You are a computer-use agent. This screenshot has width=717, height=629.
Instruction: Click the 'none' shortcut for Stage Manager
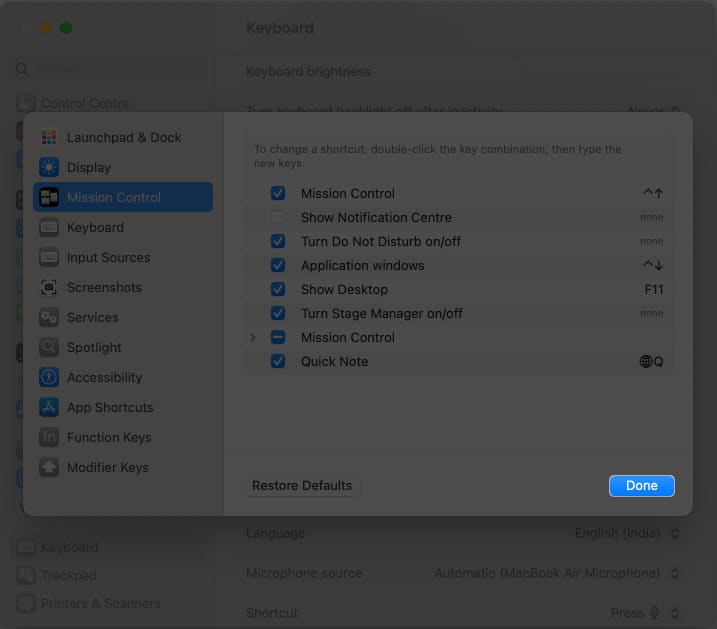tap(652, 313)
